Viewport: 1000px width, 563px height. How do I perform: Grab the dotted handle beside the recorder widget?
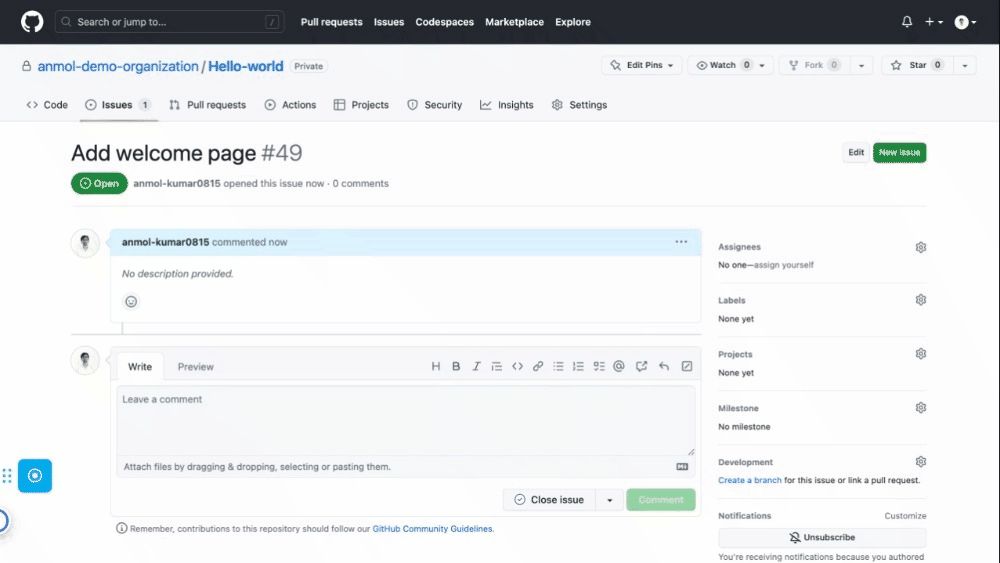pos(7,476)
